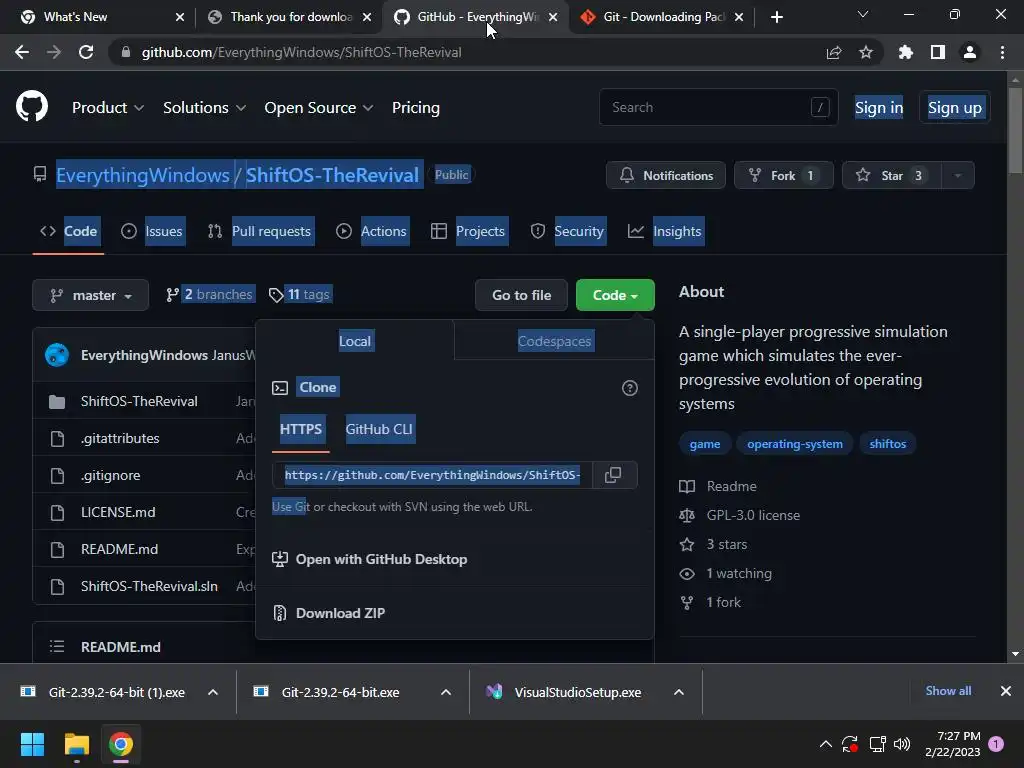The image size is (1024, 768).
Task: Copy the clone URL to clipboard
Action: pyautogui.click(x=613, y=475)
